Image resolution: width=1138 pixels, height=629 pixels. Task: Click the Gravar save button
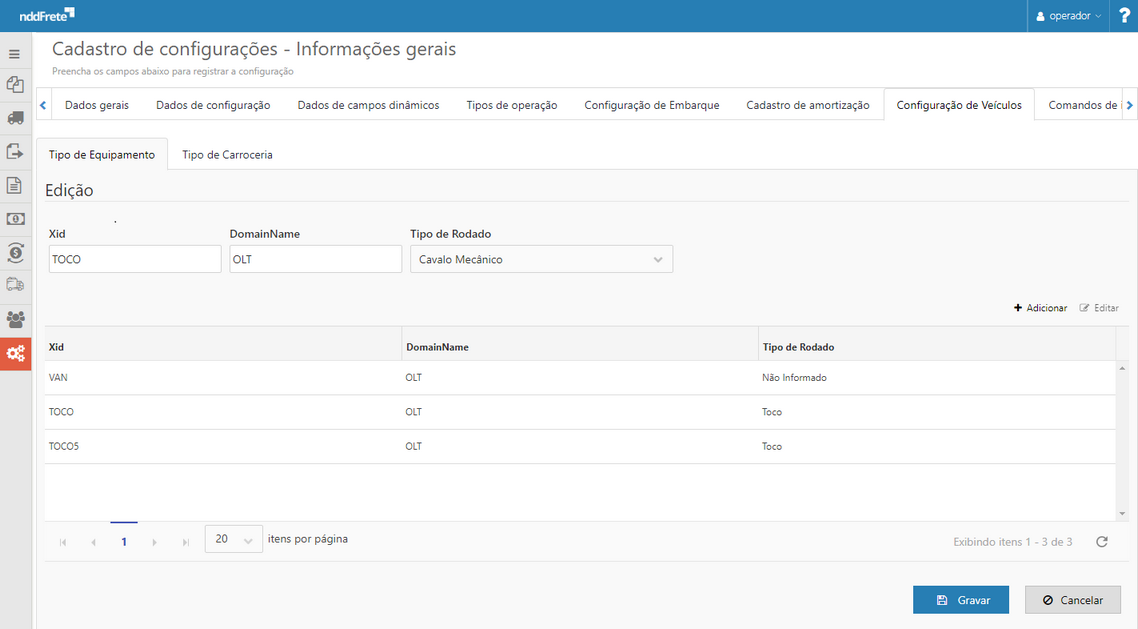[x=960, y=599]
